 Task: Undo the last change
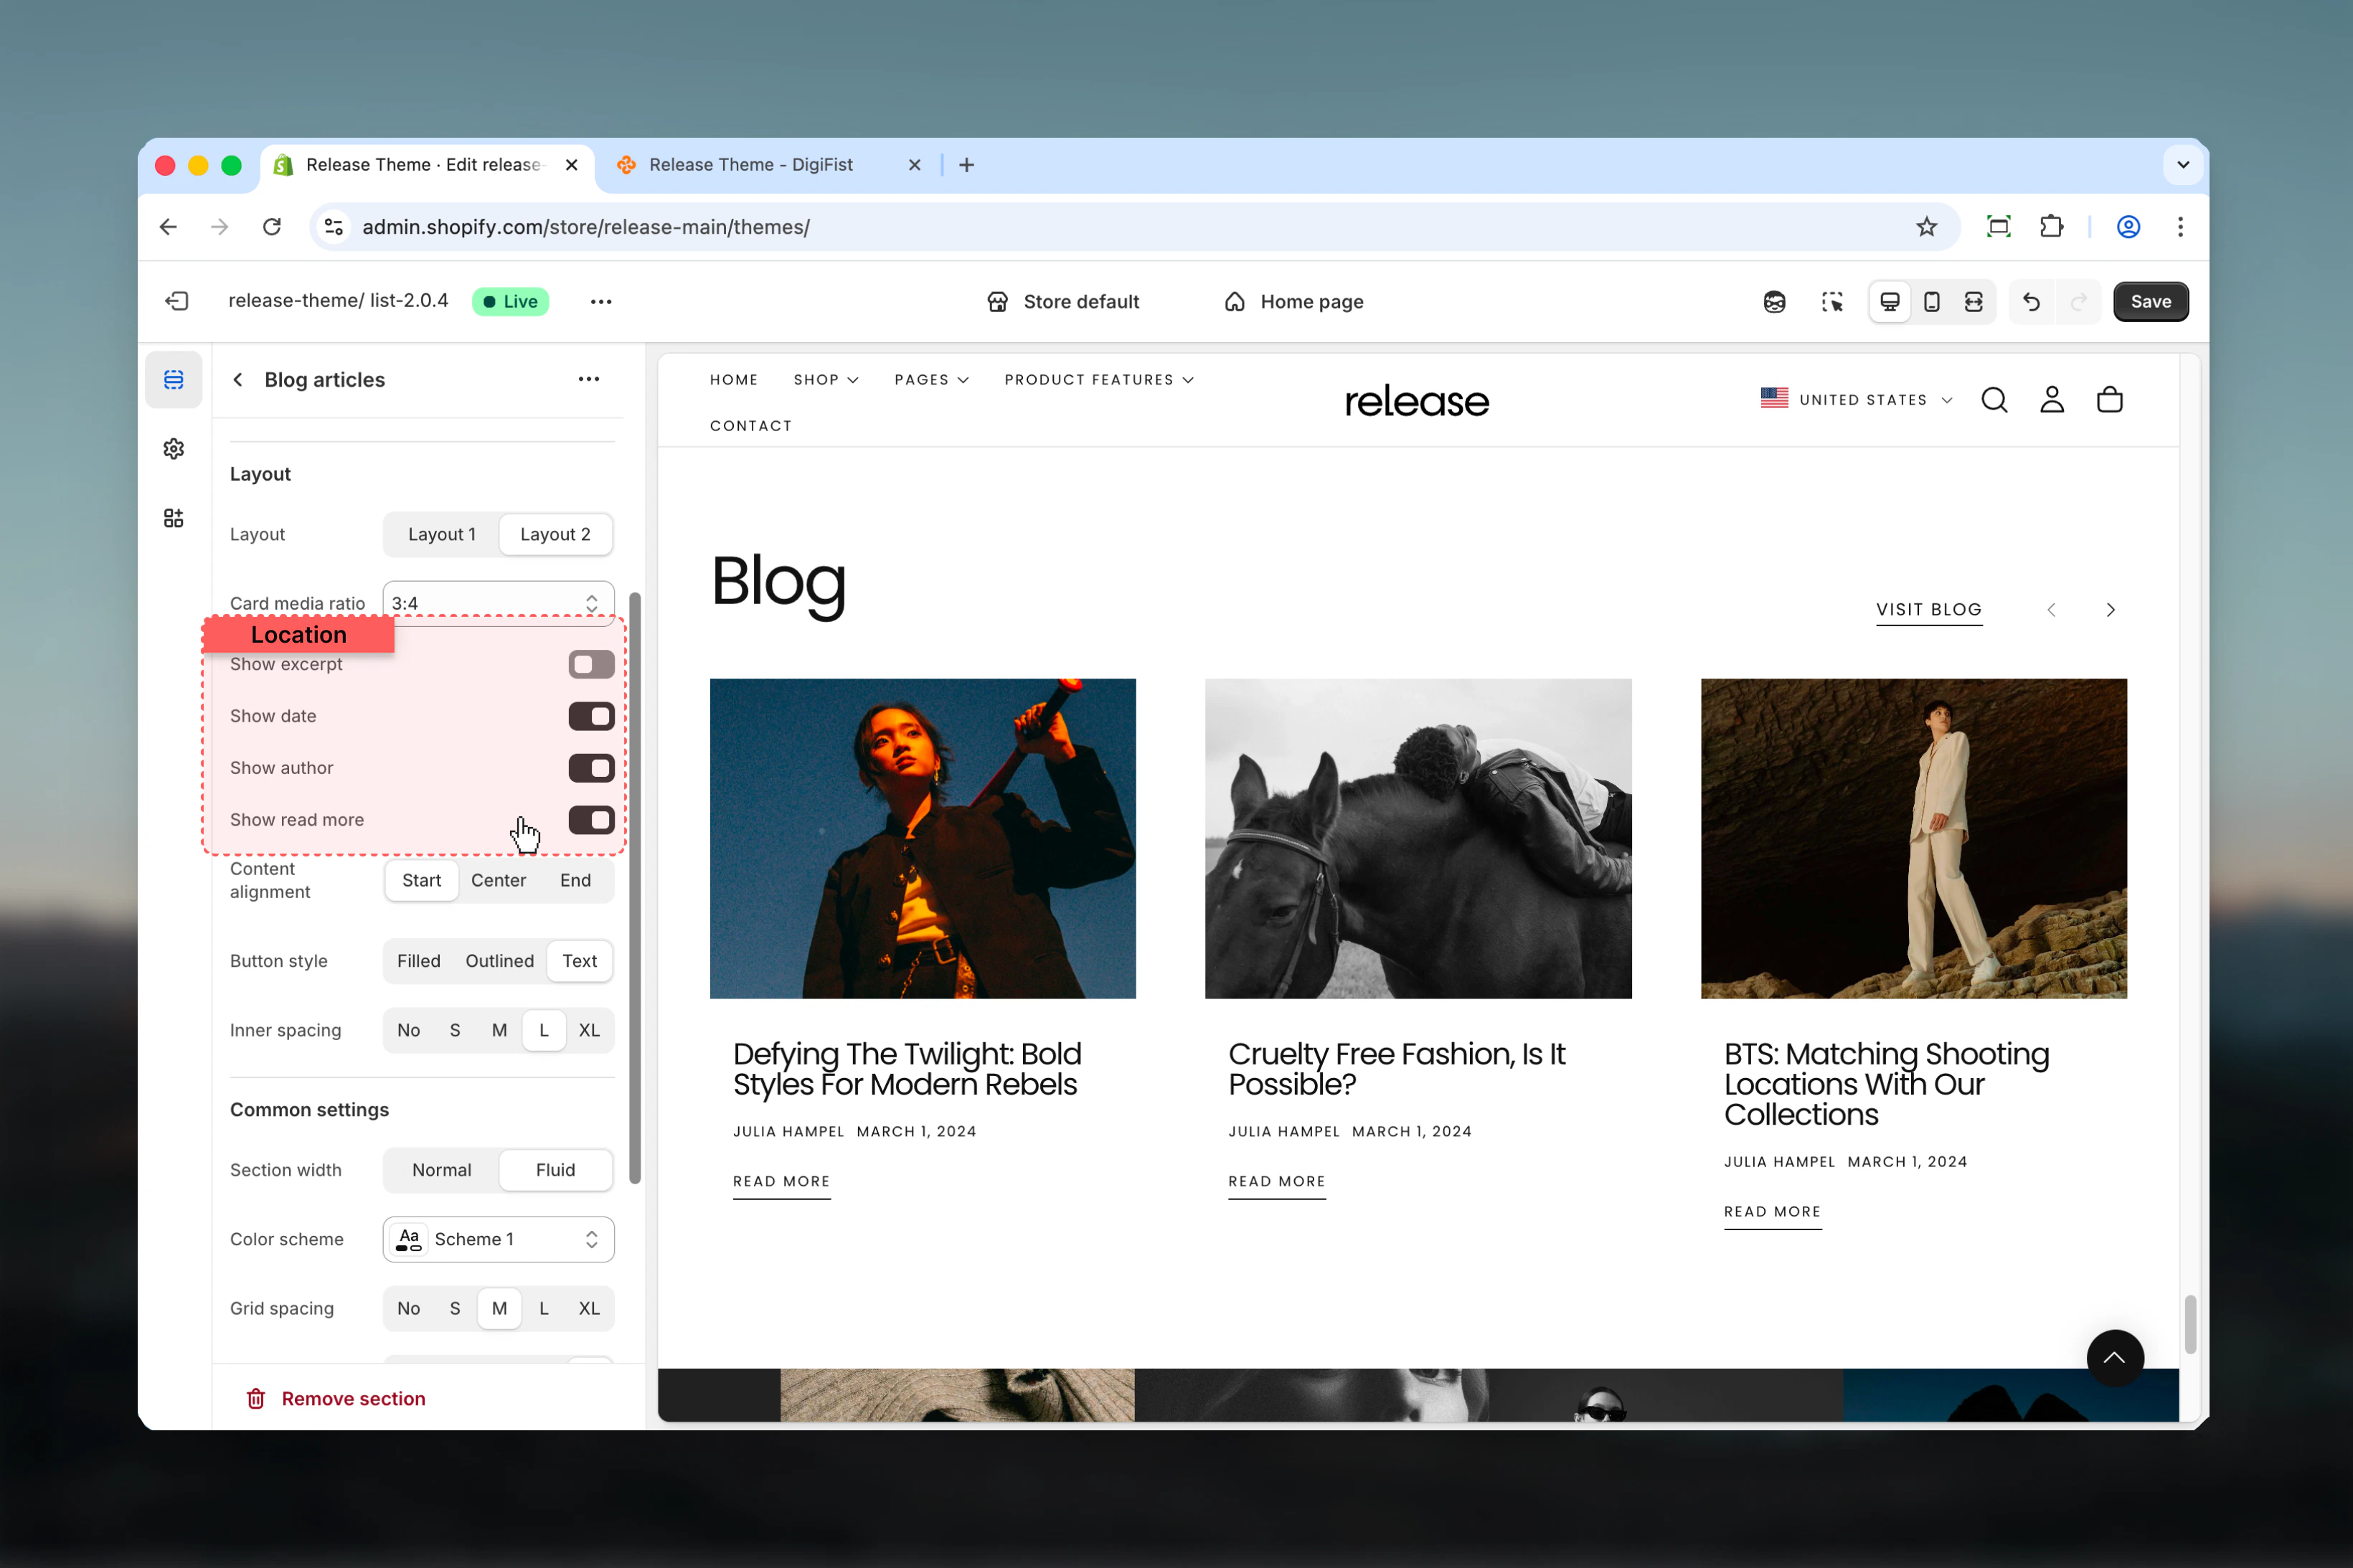(x=2031, y=302)
